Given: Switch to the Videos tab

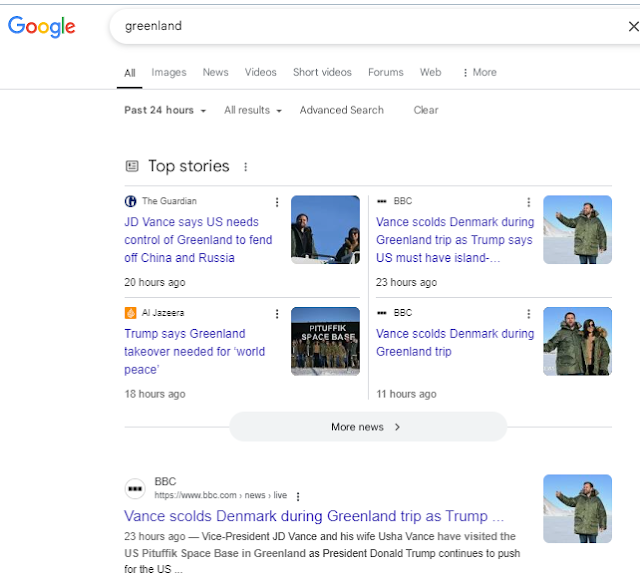Looking at the screenshot, I should point(260,72).
